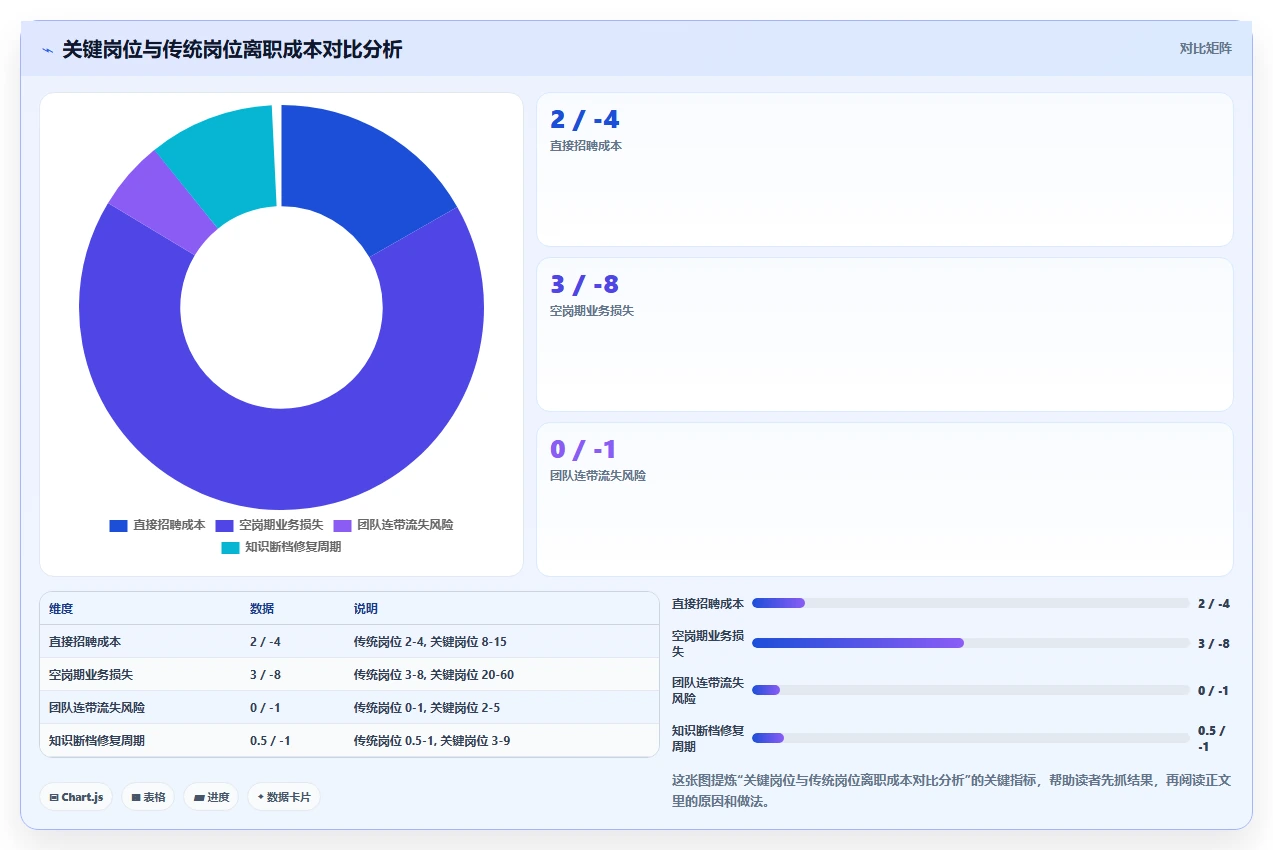1273x850 pixels.
Task: Click cell 传统岗位 2-4, 关键岗位 8-15
Action: pyautogui.click(x=431, y=642)
